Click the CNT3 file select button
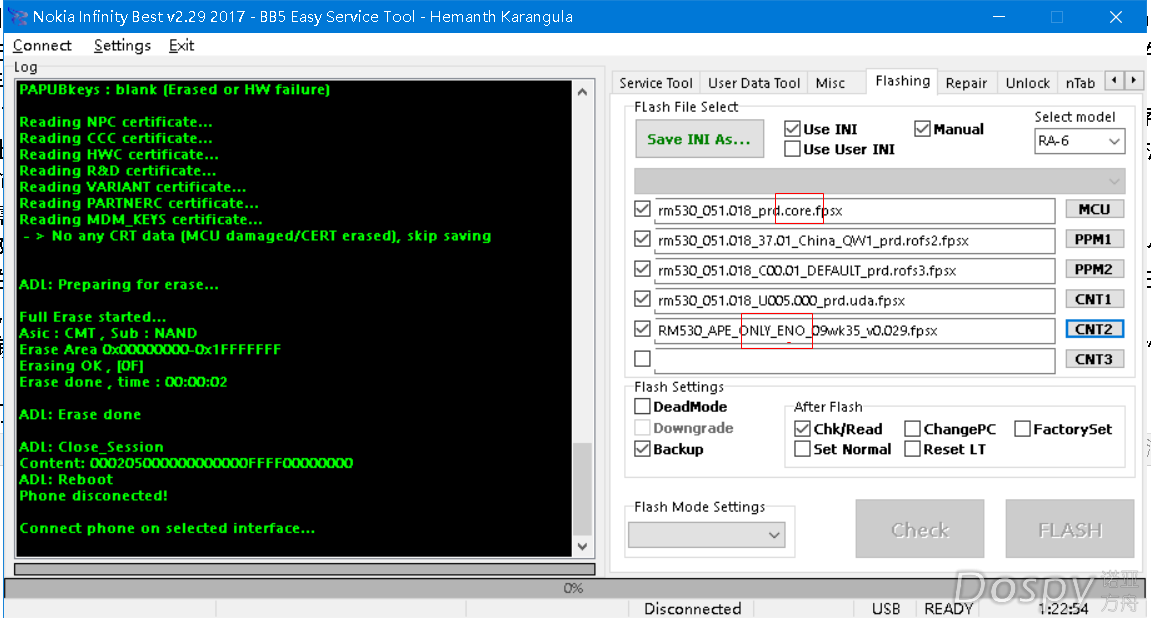Screen dimensions: 1151x622 click(x=1094, y=359)
